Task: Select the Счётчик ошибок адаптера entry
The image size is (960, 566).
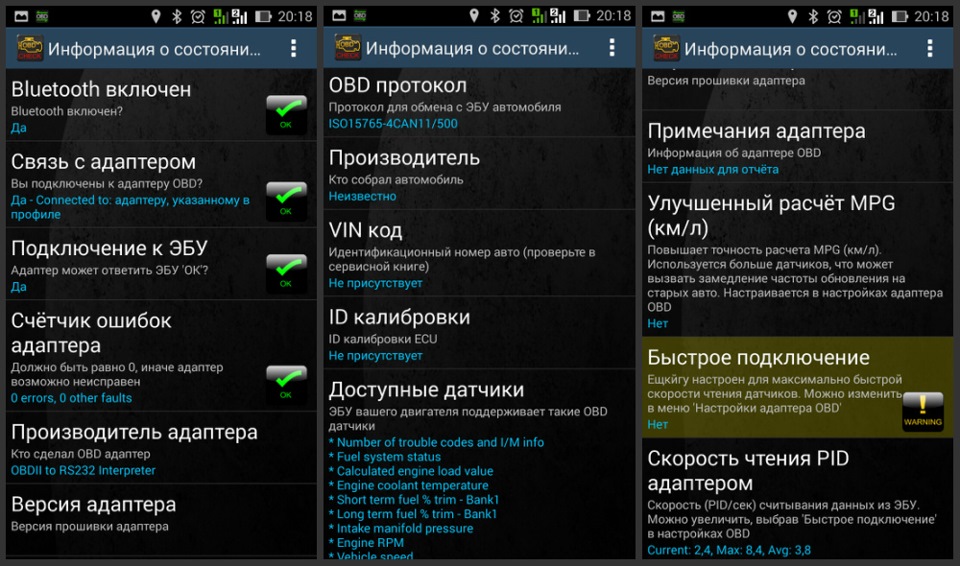Action: [x=161, y=356]
